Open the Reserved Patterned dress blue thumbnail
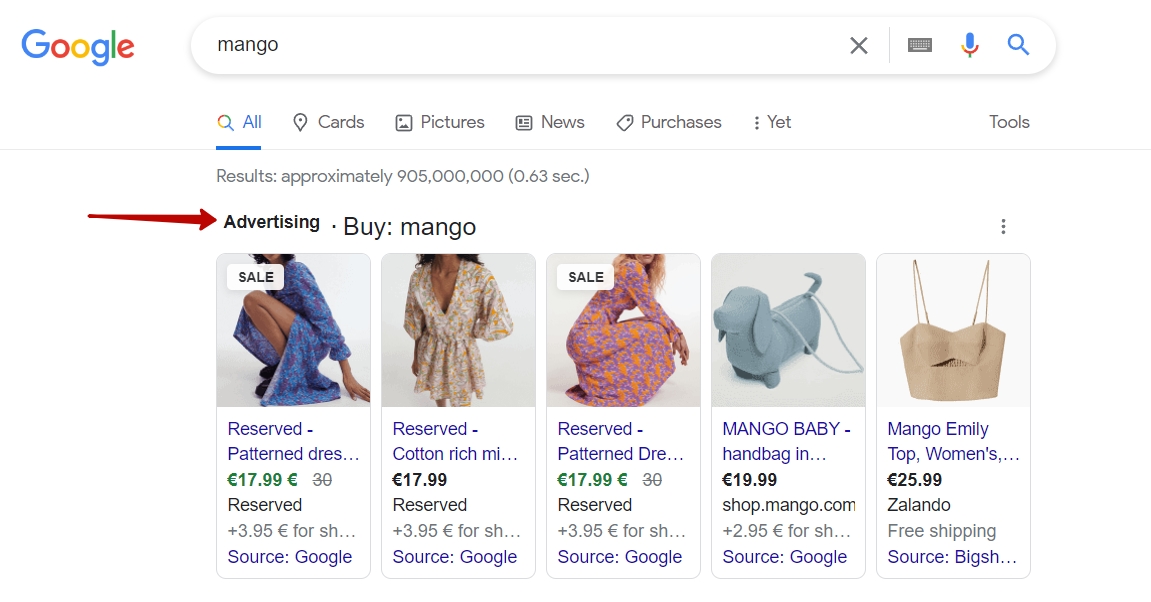The height and width of the screenshot is (602, 1151). pyautogui.click(x=293, y=330)
